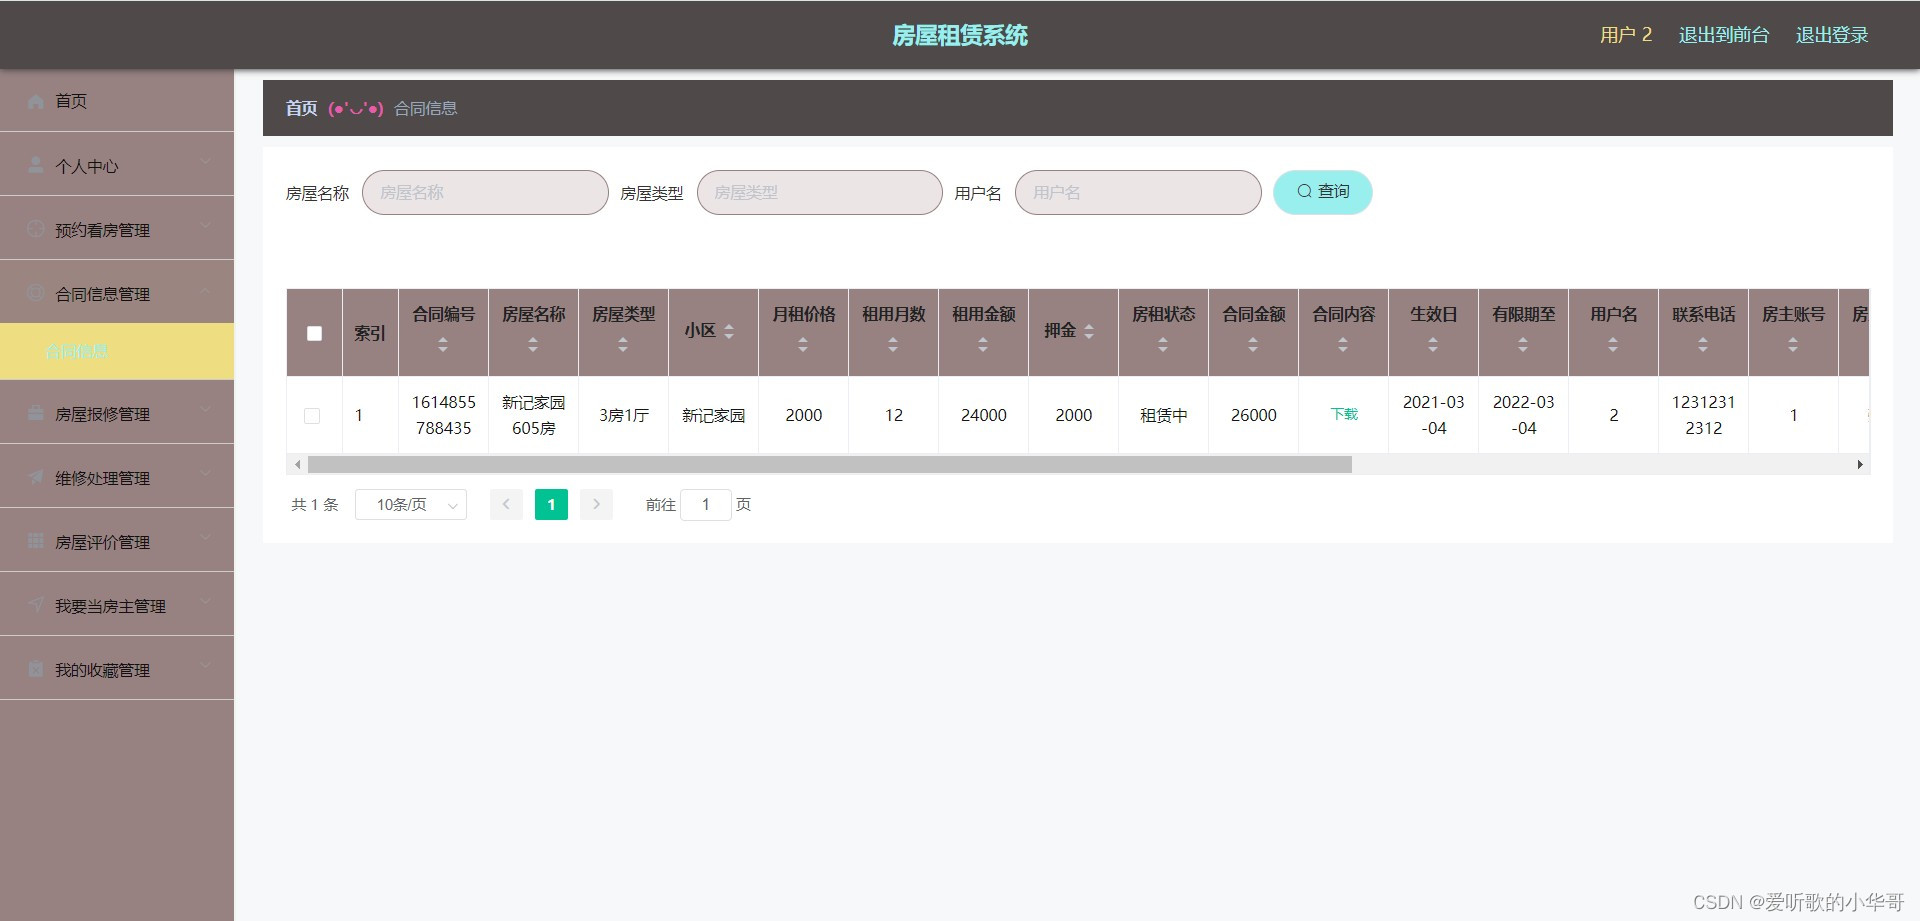Screen dimensions: 1920x921
Task: Expand the 房屋评价管理 menu
Action: point(204,538)
